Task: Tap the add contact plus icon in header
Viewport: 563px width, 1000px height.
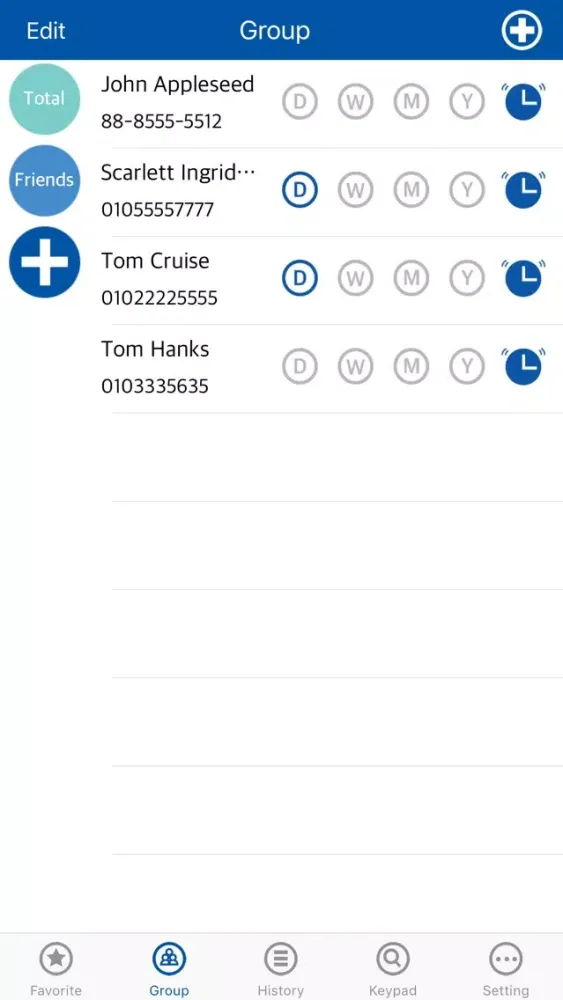Action: (522, 30)
